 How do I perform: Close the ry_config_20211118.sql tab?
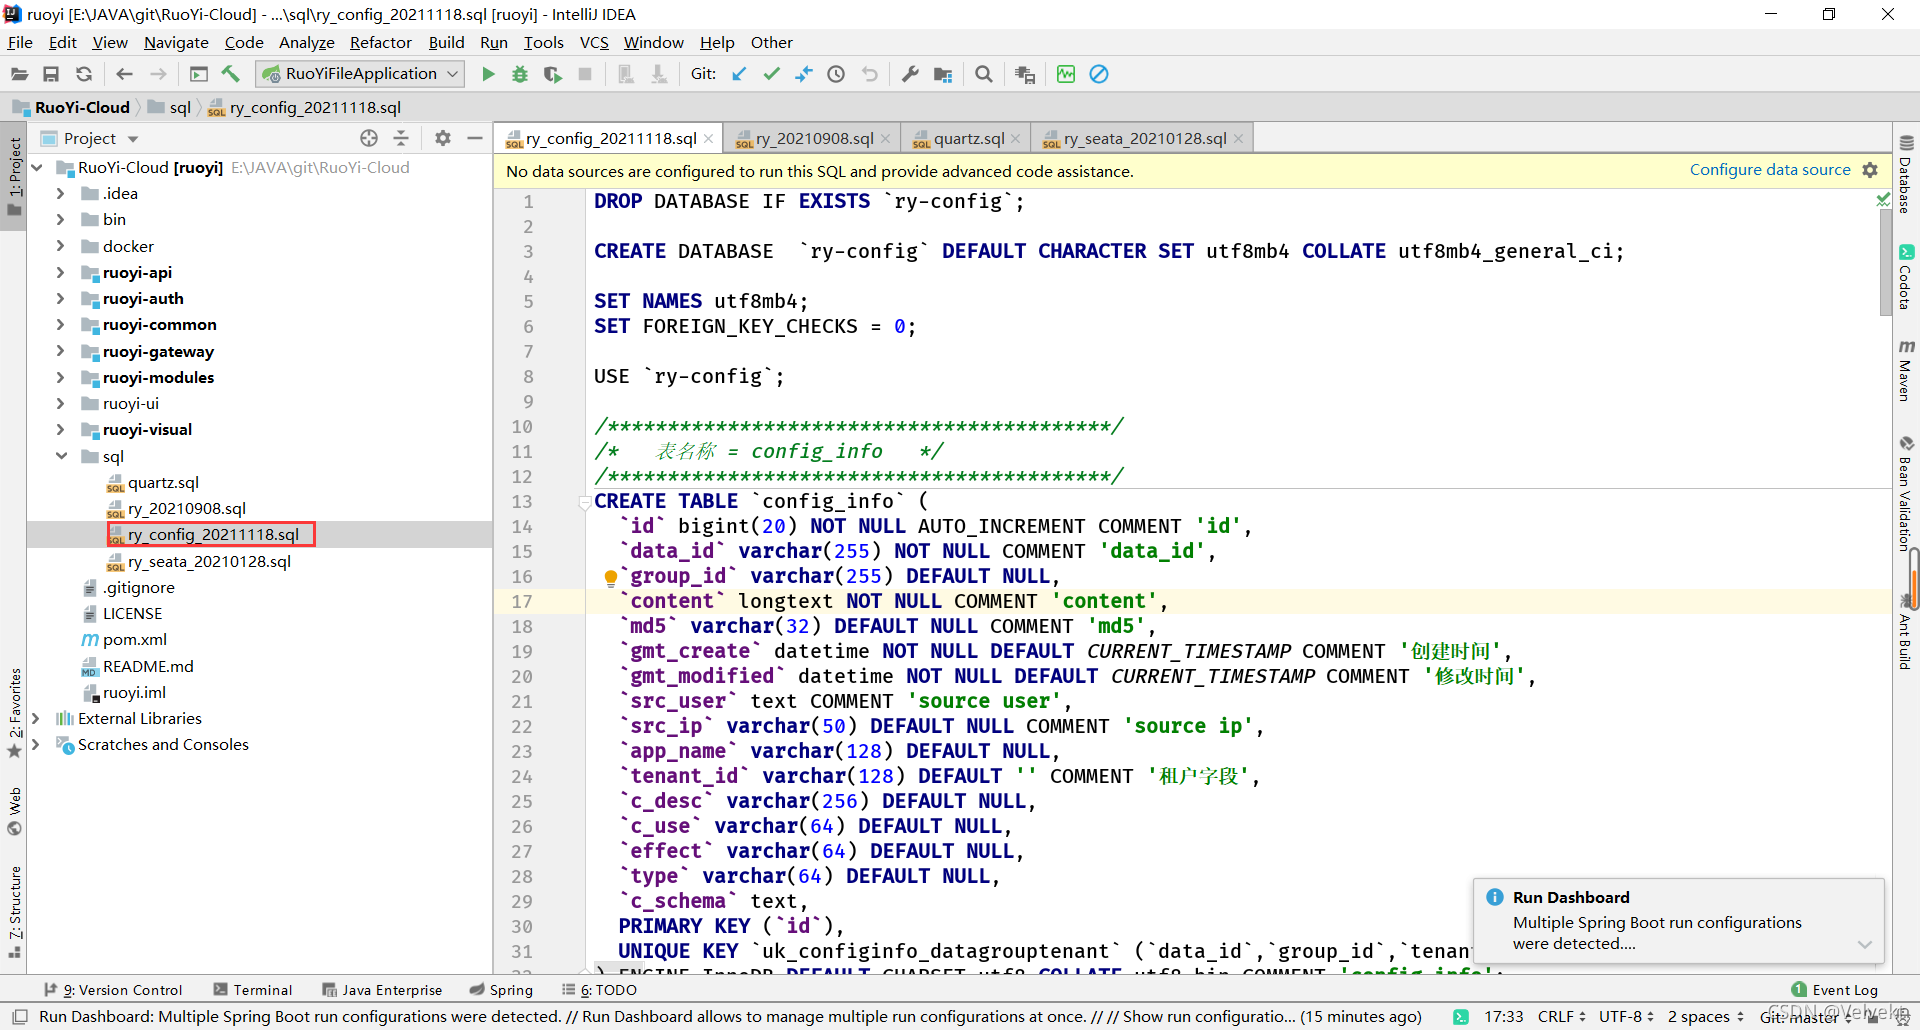tap(708, 139)
